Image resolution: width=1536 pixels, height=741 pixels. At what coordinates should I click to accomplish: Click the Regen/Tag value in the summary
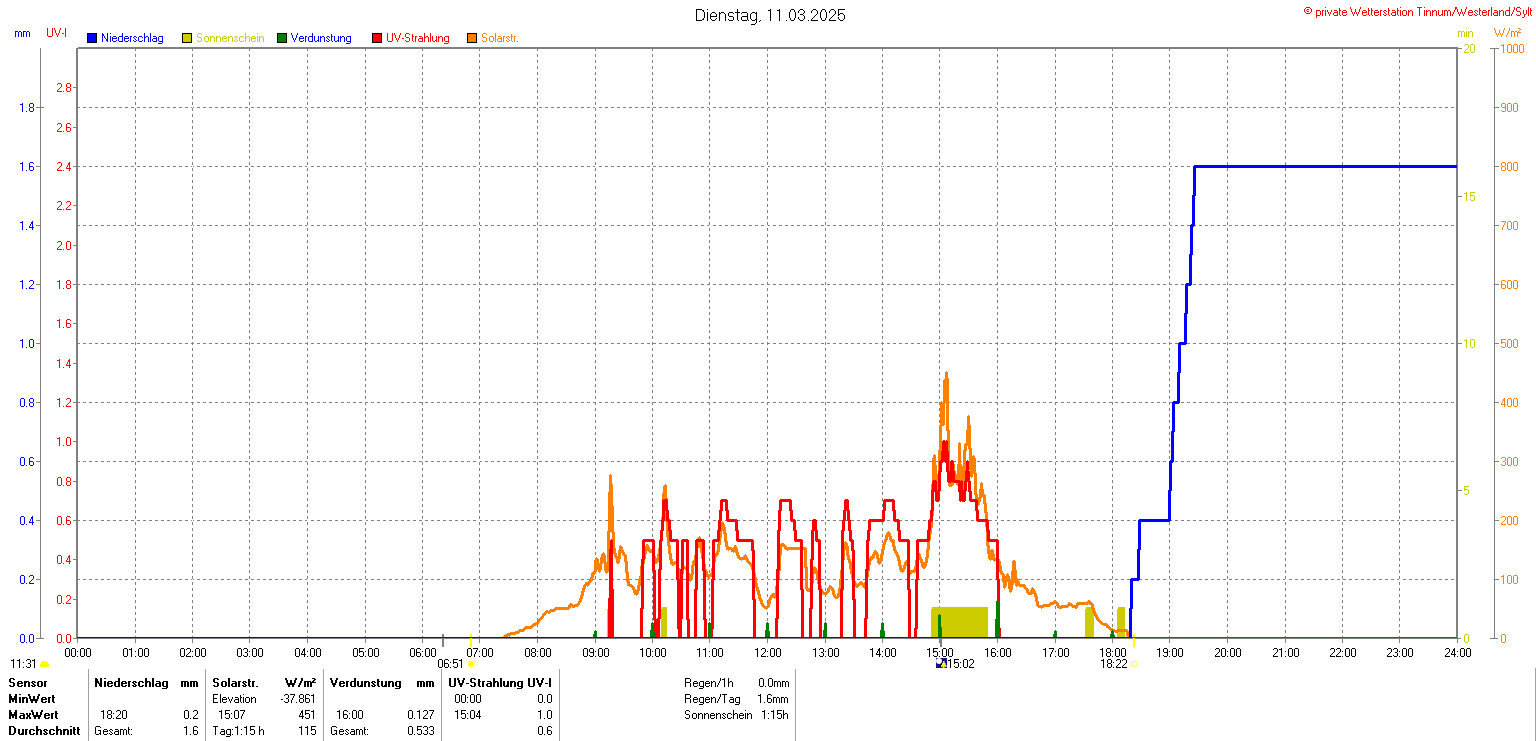[773, 699]
